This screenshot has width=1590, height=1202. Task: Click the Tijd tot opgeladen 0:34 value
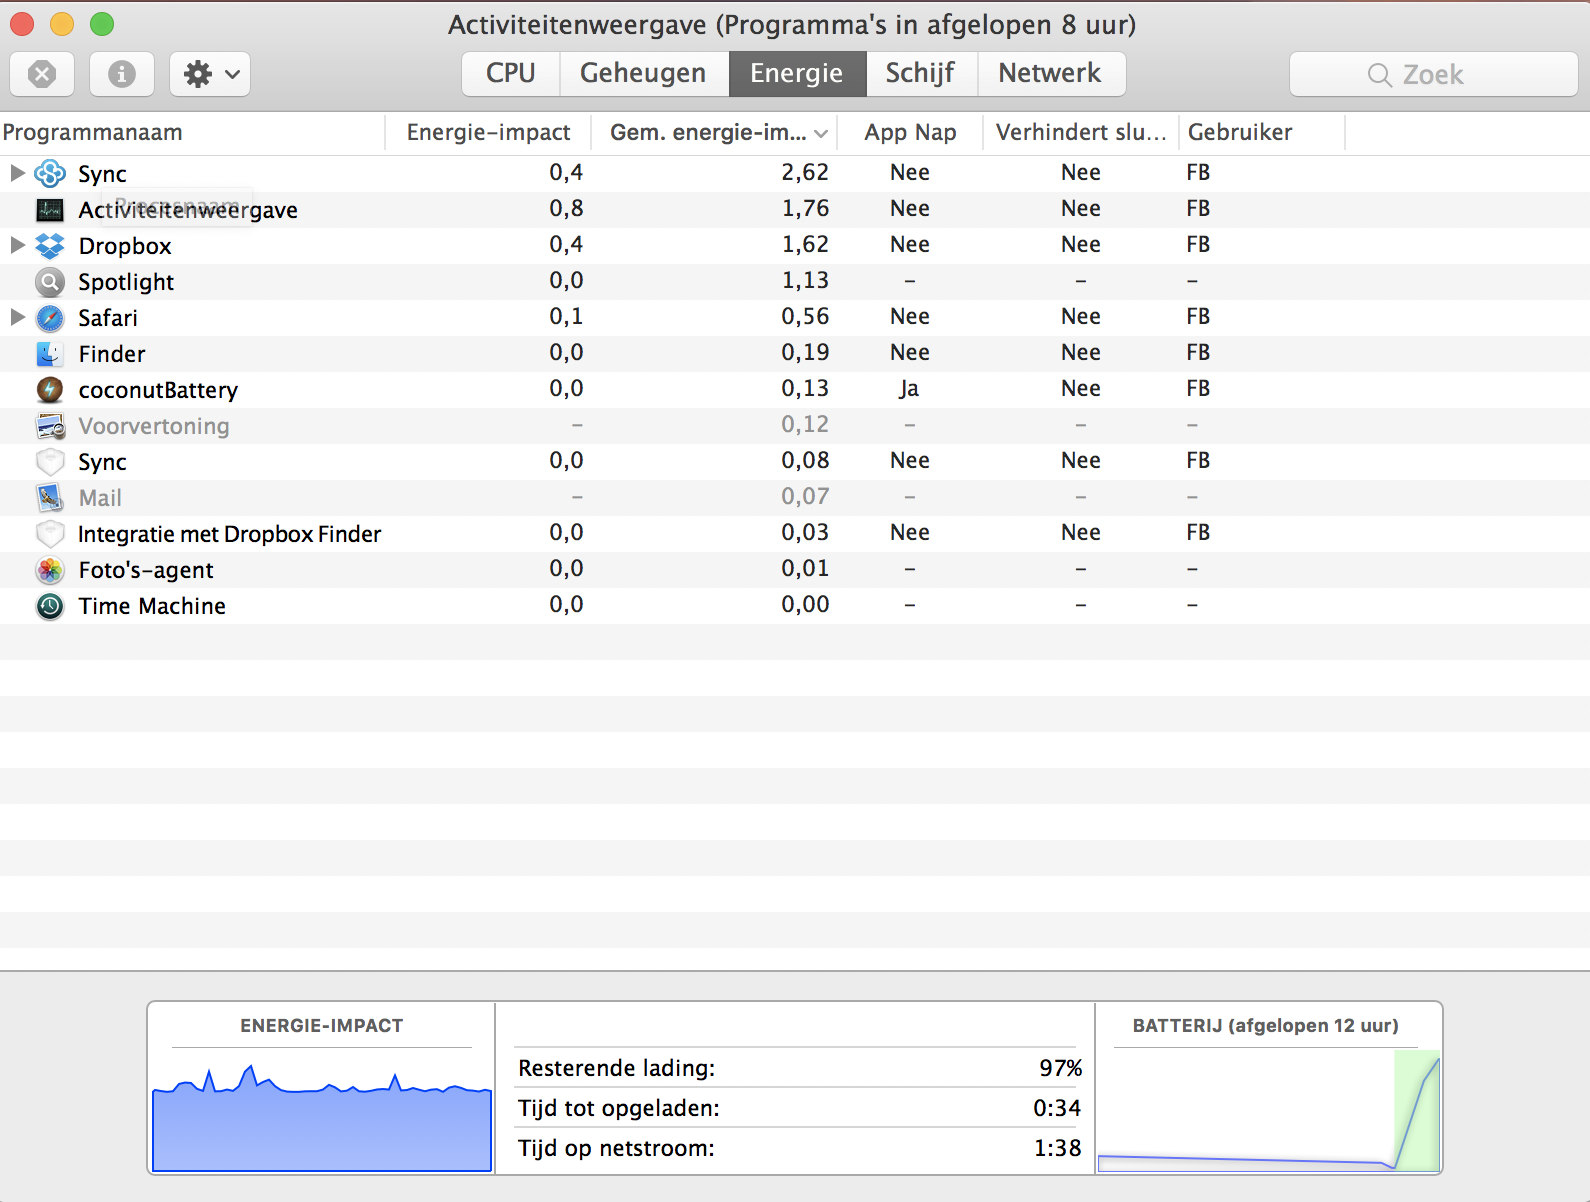coord(1057,1108)
